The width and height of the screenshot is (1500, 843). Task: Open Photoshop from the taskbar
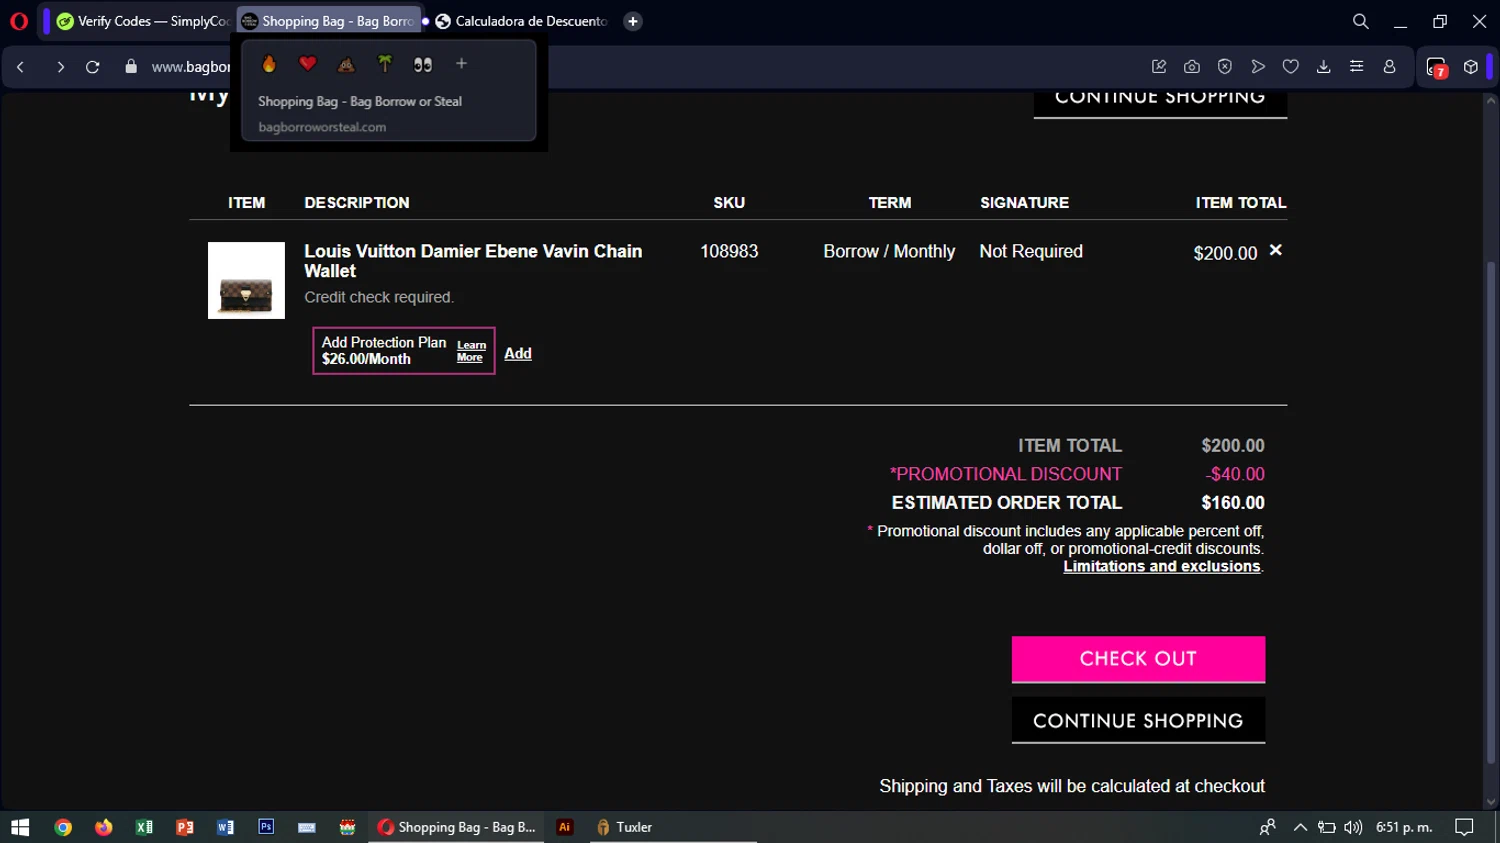pos(266,827)
